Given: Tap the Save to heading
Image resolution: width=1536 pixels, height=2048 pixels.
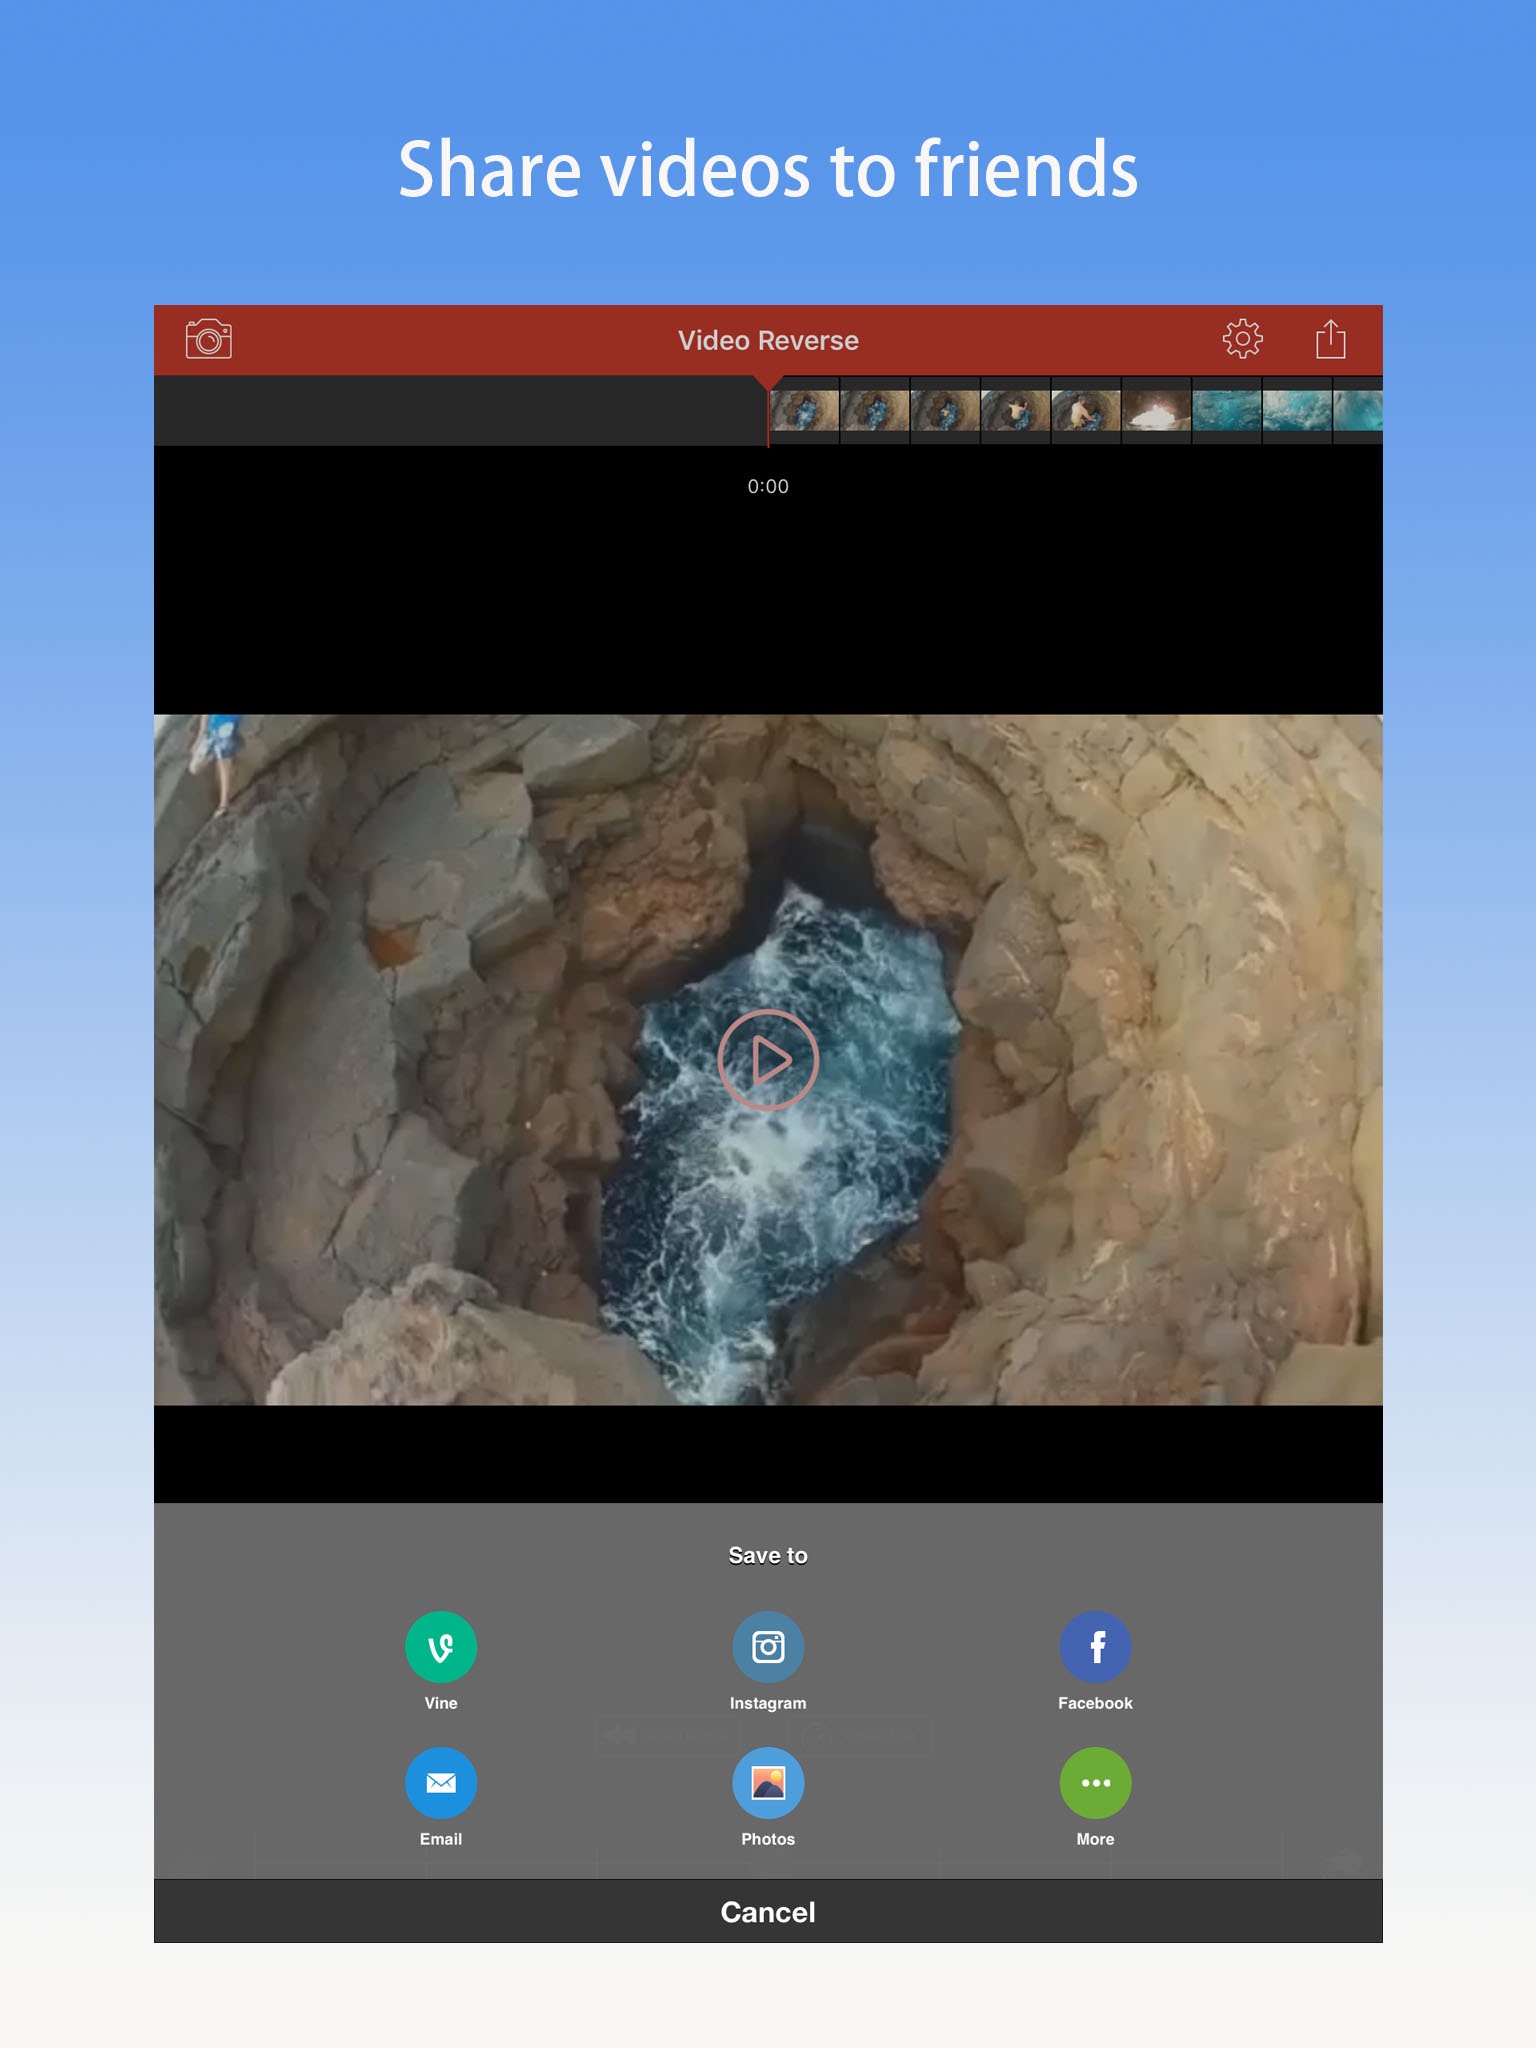Looking at the screenshot, I should [768, 1555].
